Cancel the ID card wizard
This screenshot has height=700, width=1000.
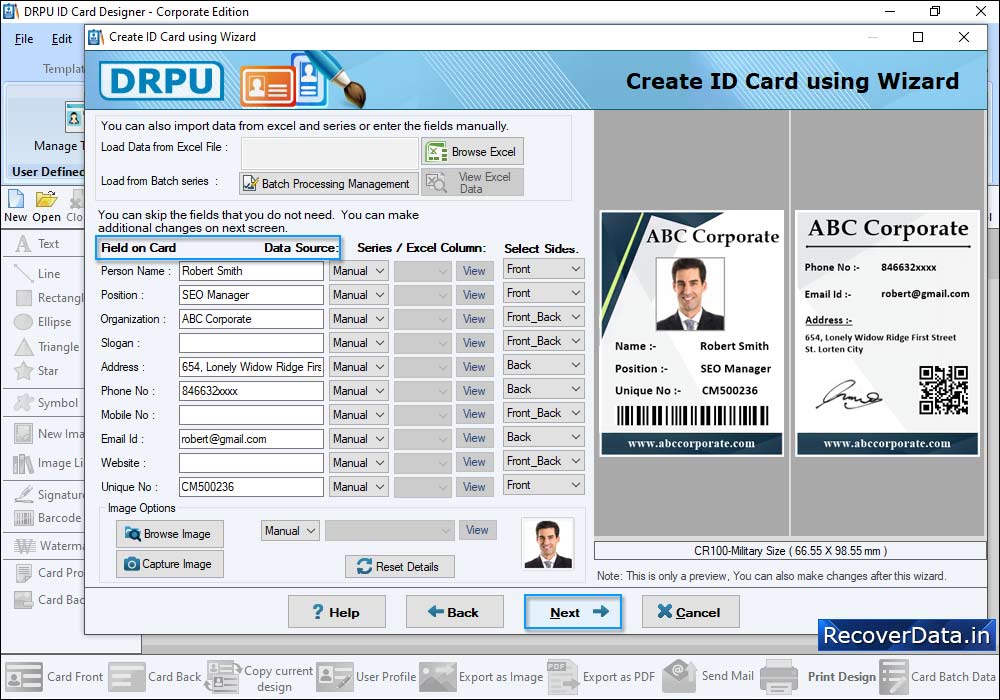click(691, 613)
